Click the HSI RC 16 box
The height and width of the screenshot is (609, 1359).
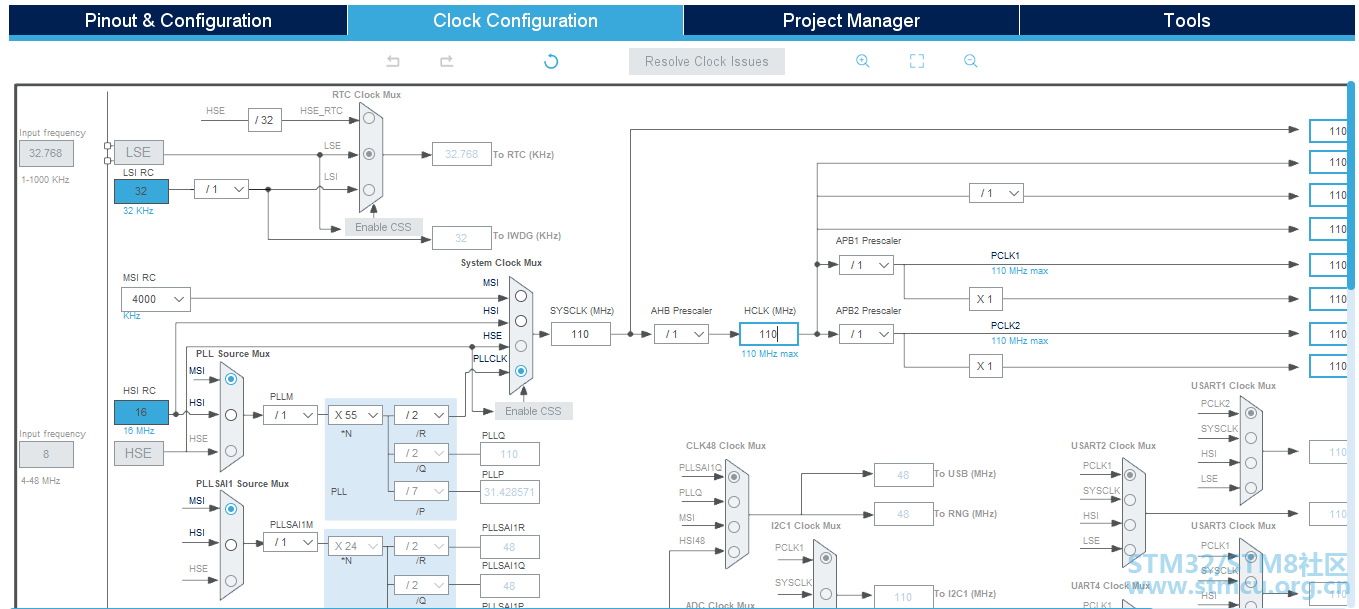point(141,412)
